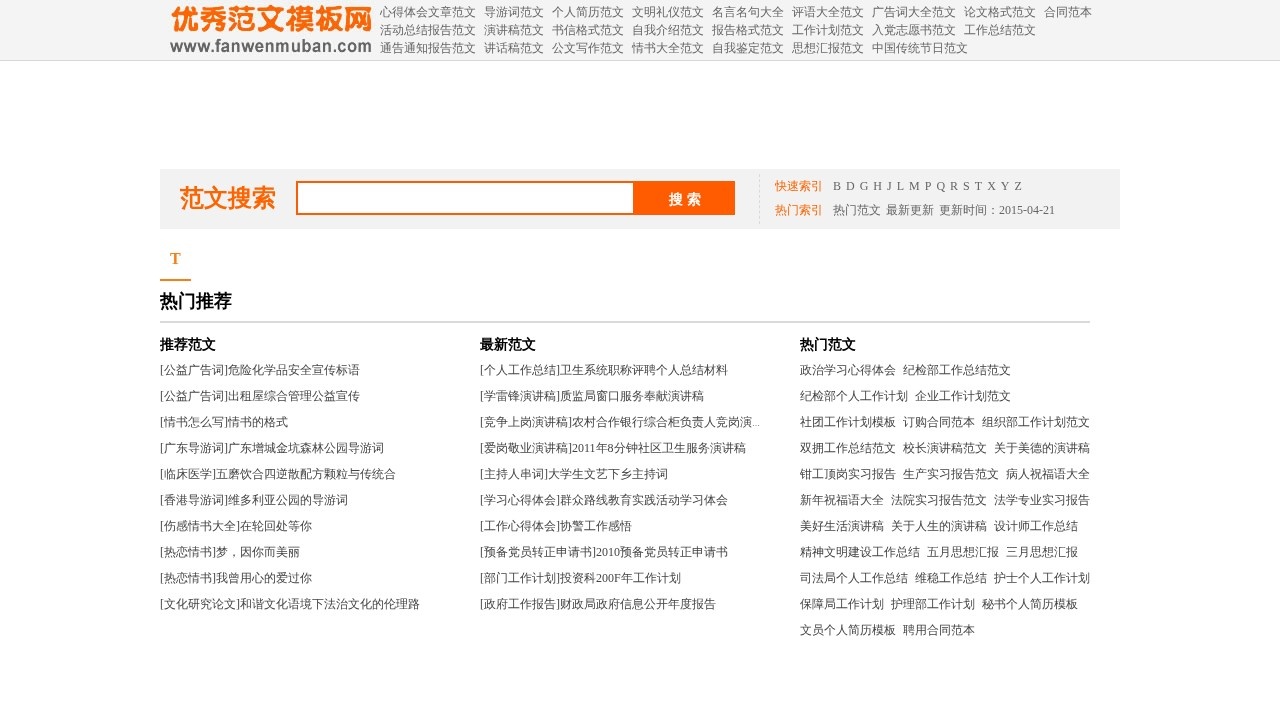
Task: Open 卫生系统职称评聘个人总结材料 article
Action: (x=643, y=370)
